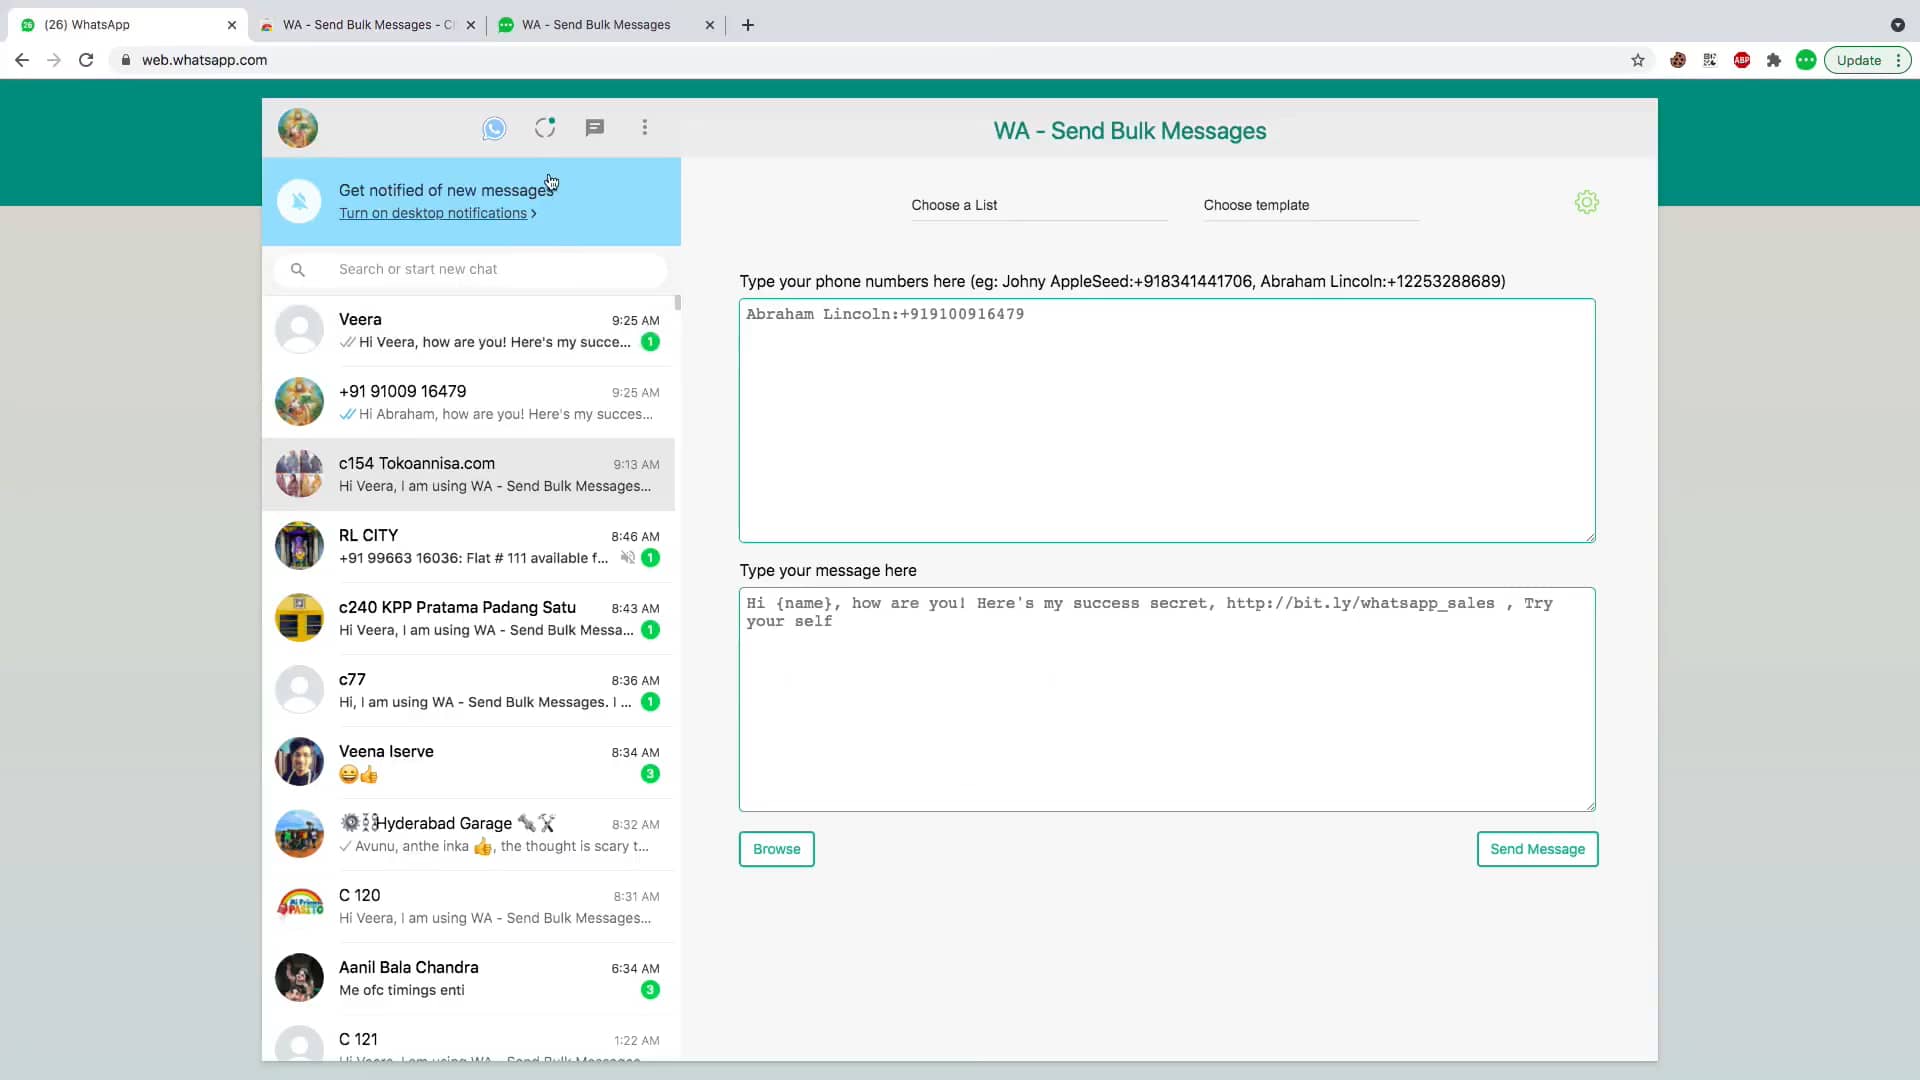The height and width of the screenshot is (1080, 1920).
Task: Start a new chat using the message icon
Action: point(595,128)
